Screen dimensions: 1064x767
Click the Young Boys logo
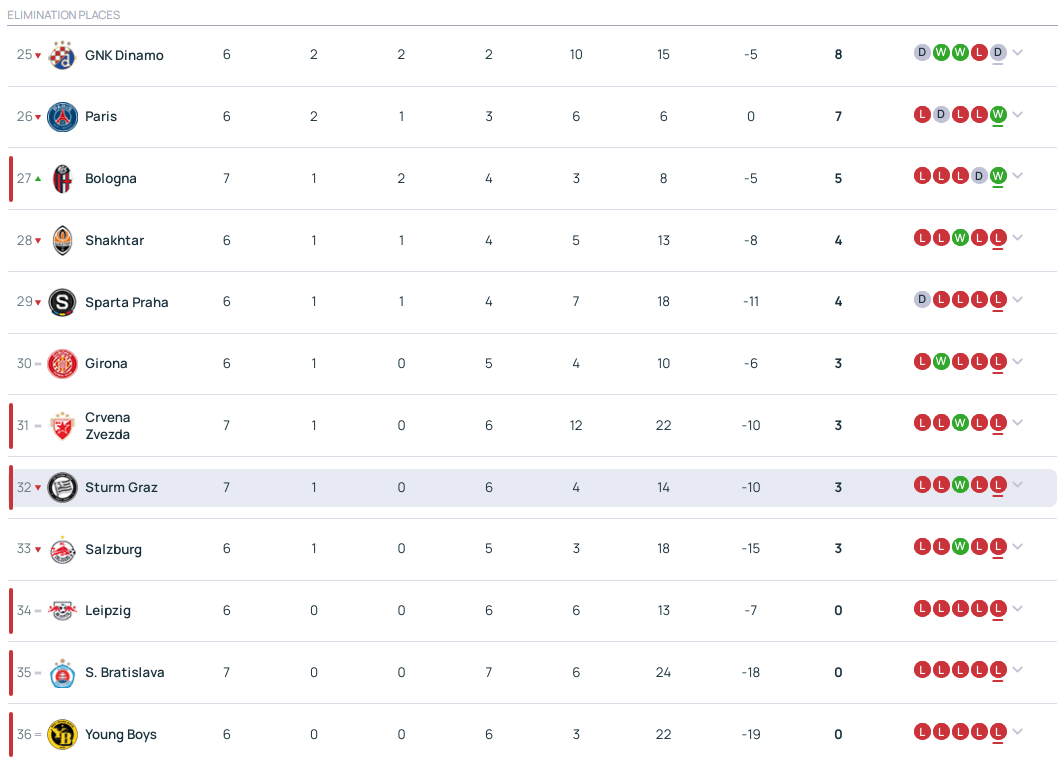62,735
